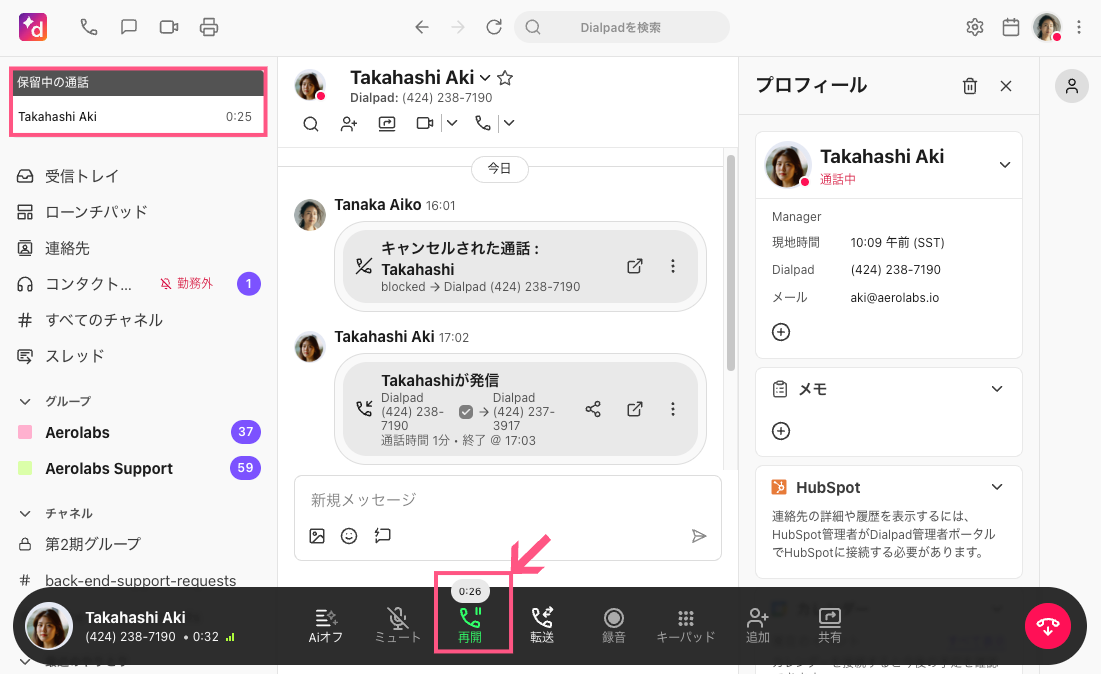1101x674 pixels.
Task: Collapse the メモ section
Action: [x=996, y=389]
